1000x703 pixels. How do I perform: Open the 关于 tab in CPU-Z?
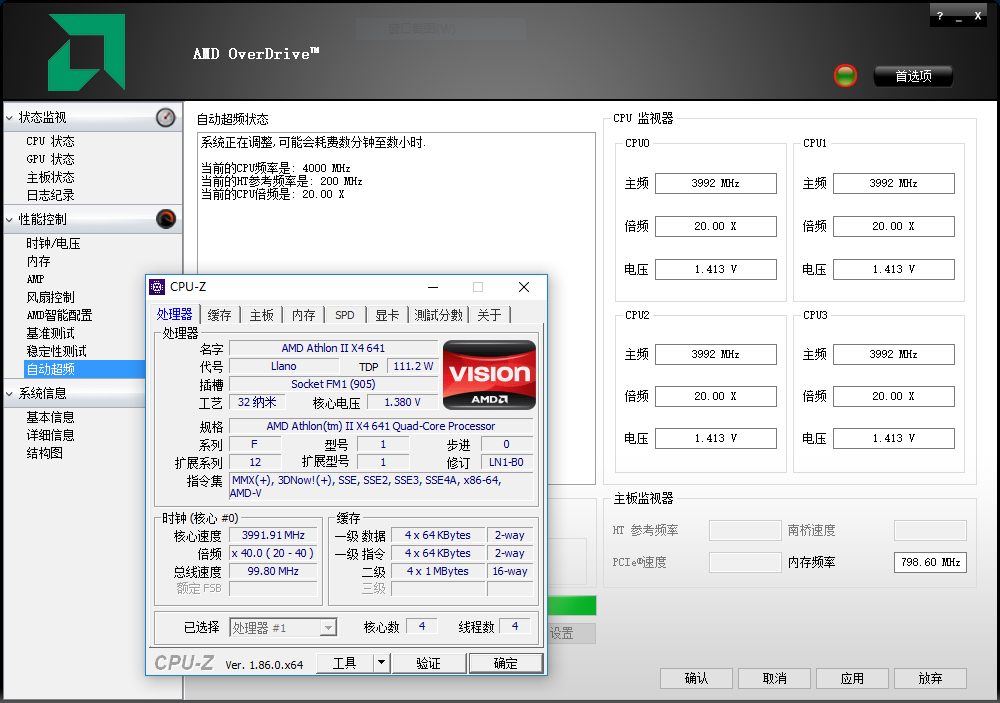coord(489,315)
